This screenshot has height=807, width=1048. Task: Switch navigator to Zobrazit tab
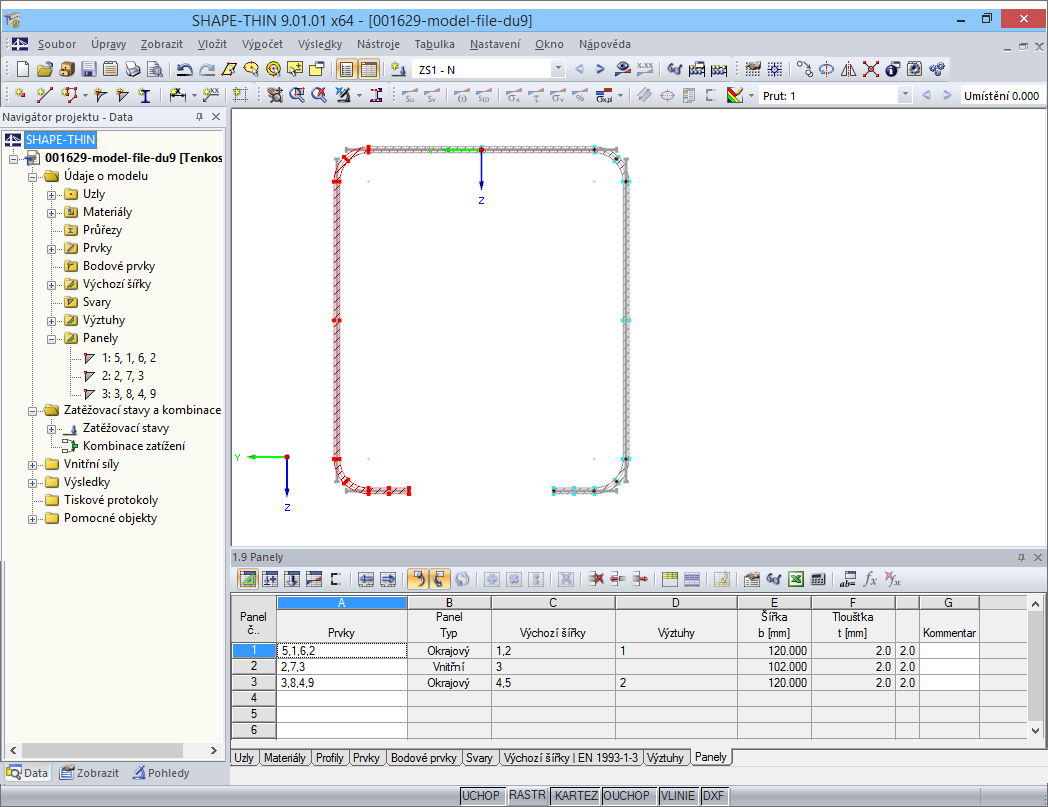tap(90, 773)
